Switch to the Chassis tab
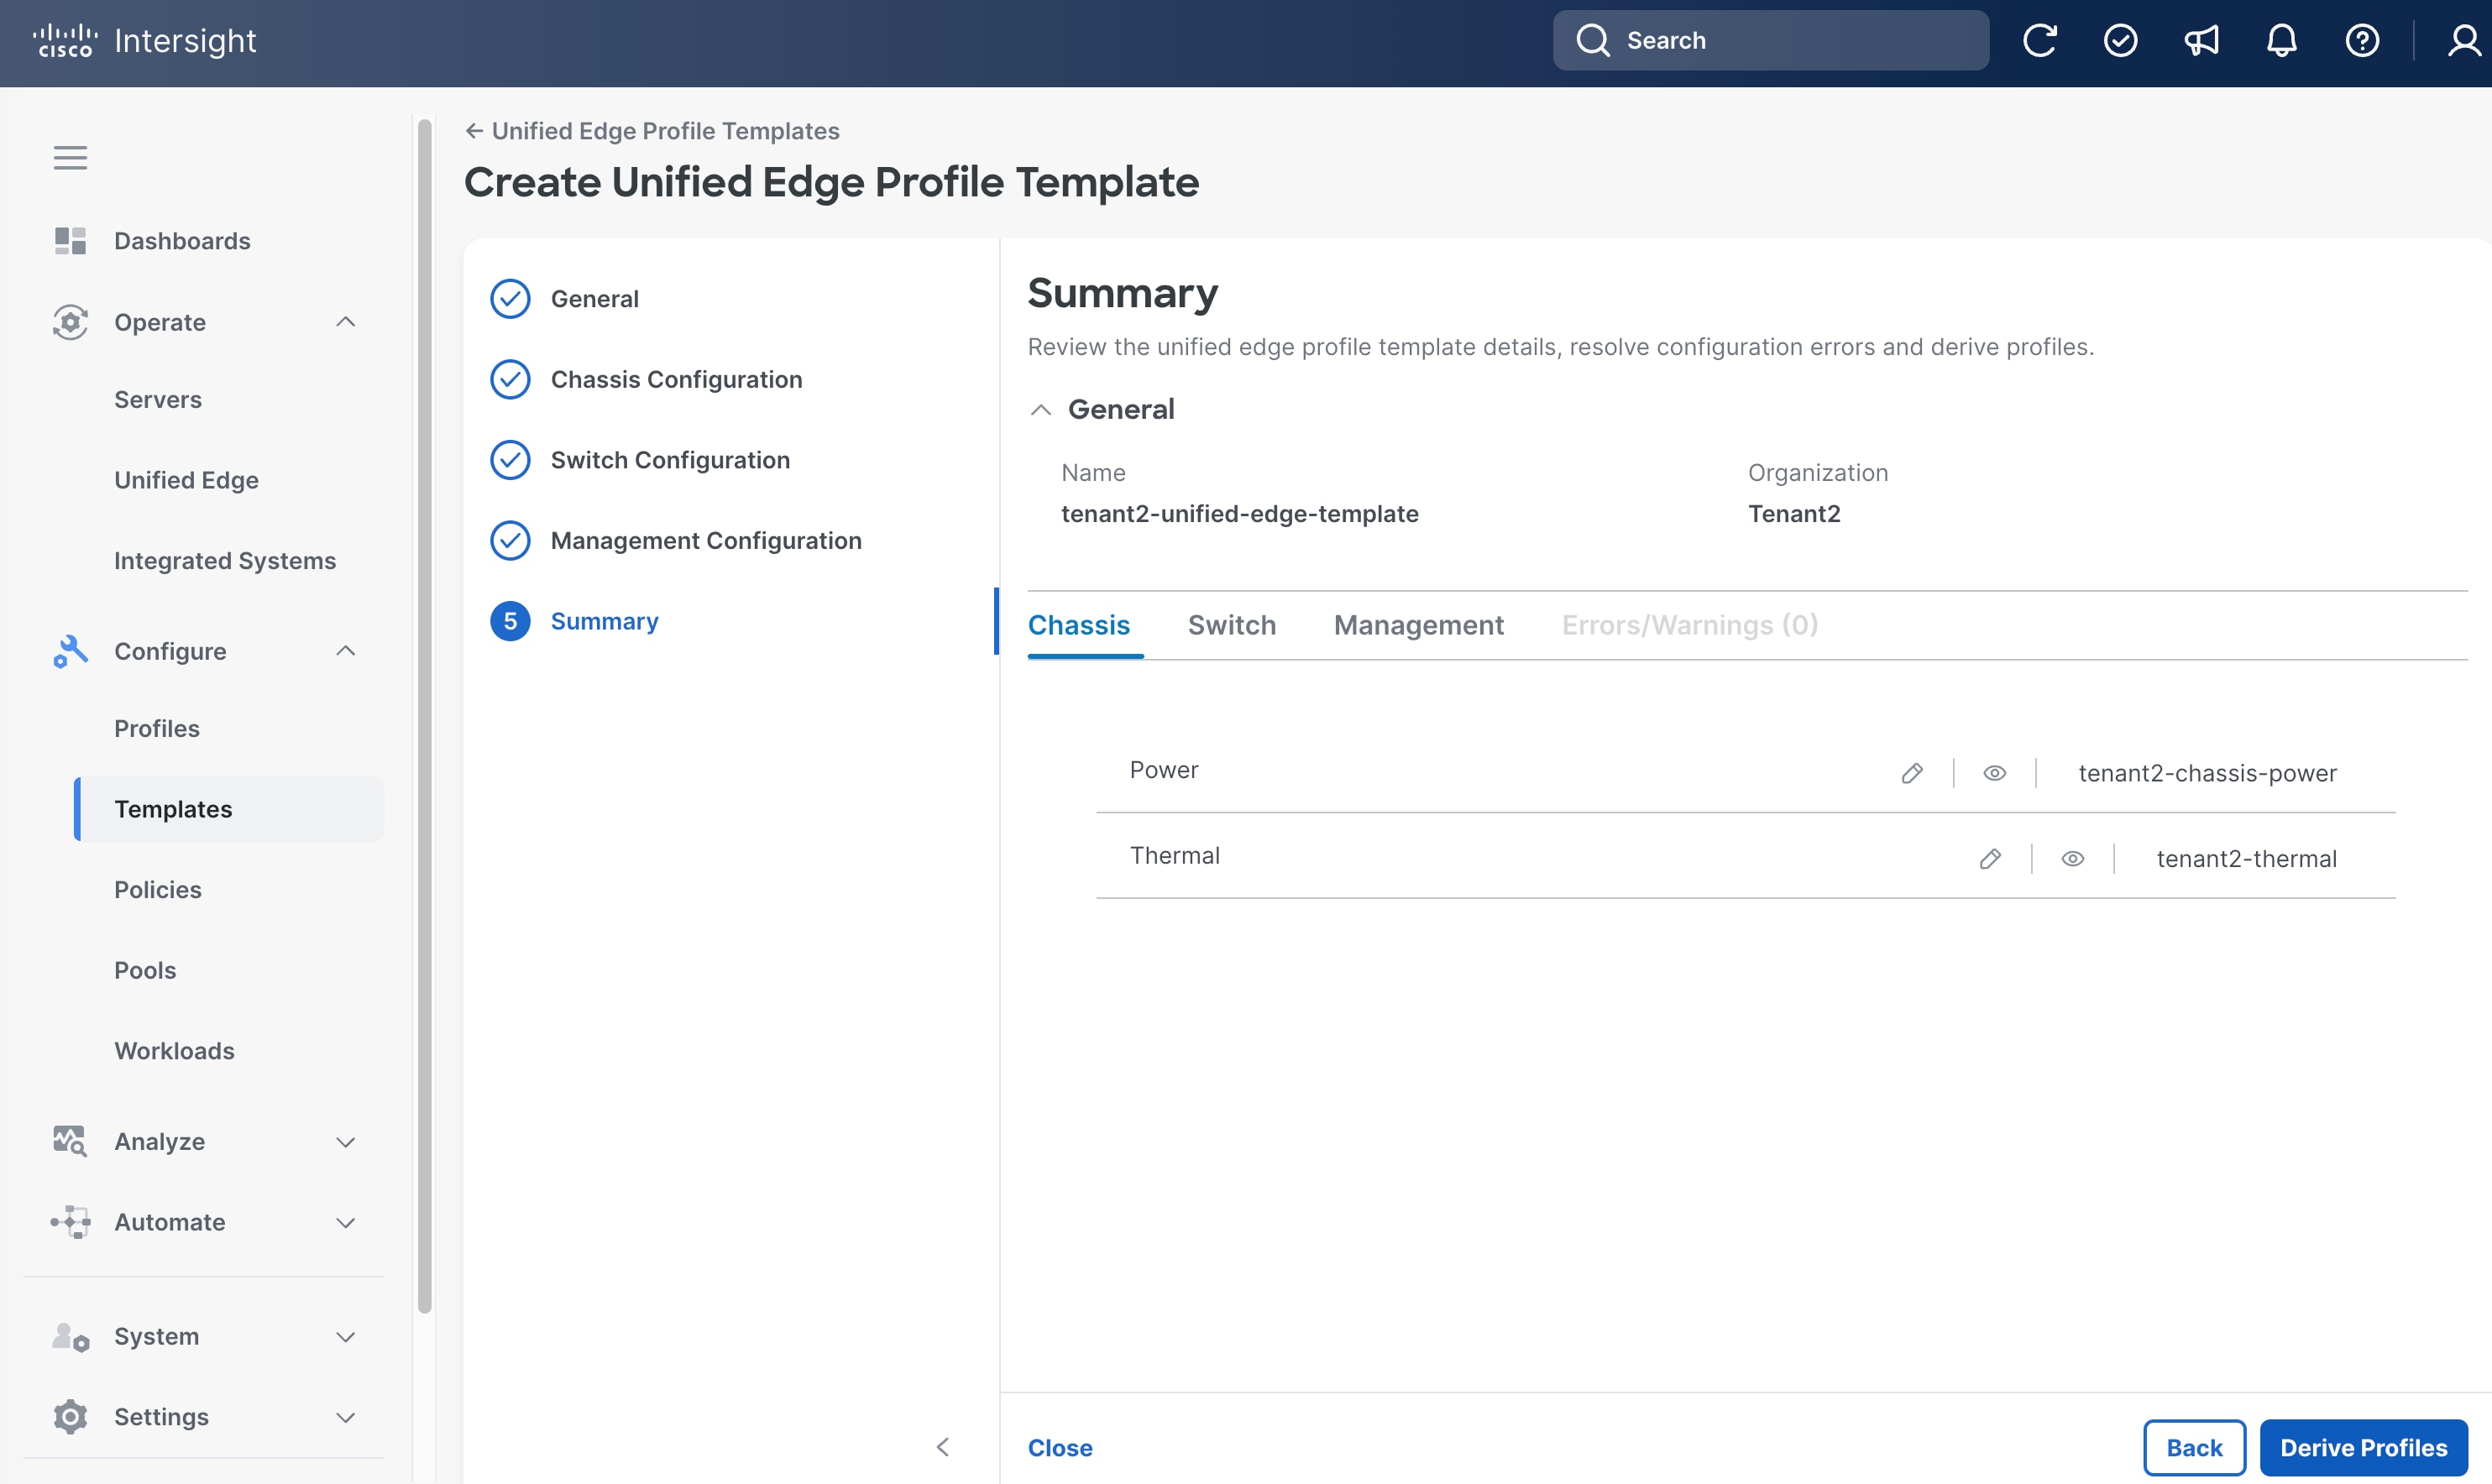Viewport: 2492px width, 1484px height. pos(1078,625)
